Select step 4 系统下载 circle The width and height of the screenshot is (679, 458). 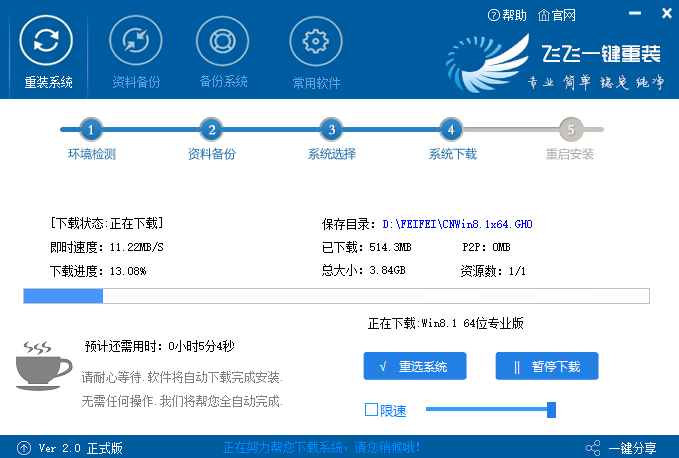451,129
